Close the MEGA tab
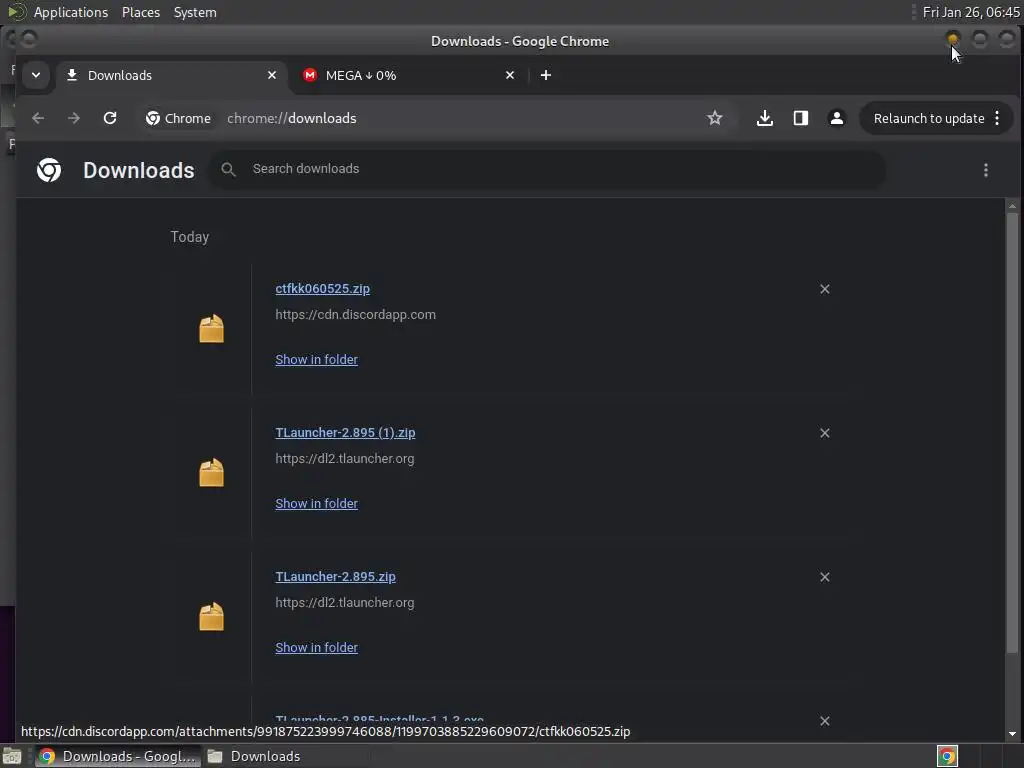Viewport: 1024px width, 768px height. click(x=510, y=75)
